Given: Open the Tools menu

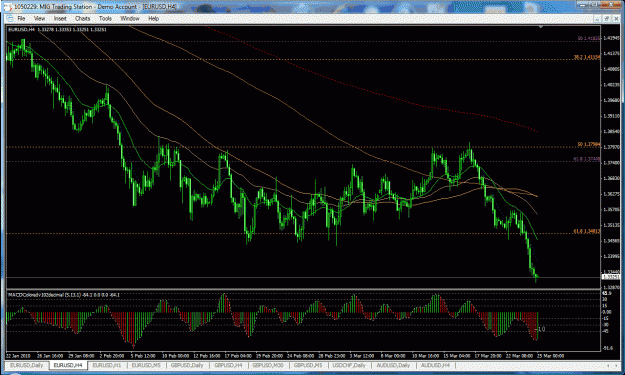Looking at the screenshot, I should click(x=105, y=18).
